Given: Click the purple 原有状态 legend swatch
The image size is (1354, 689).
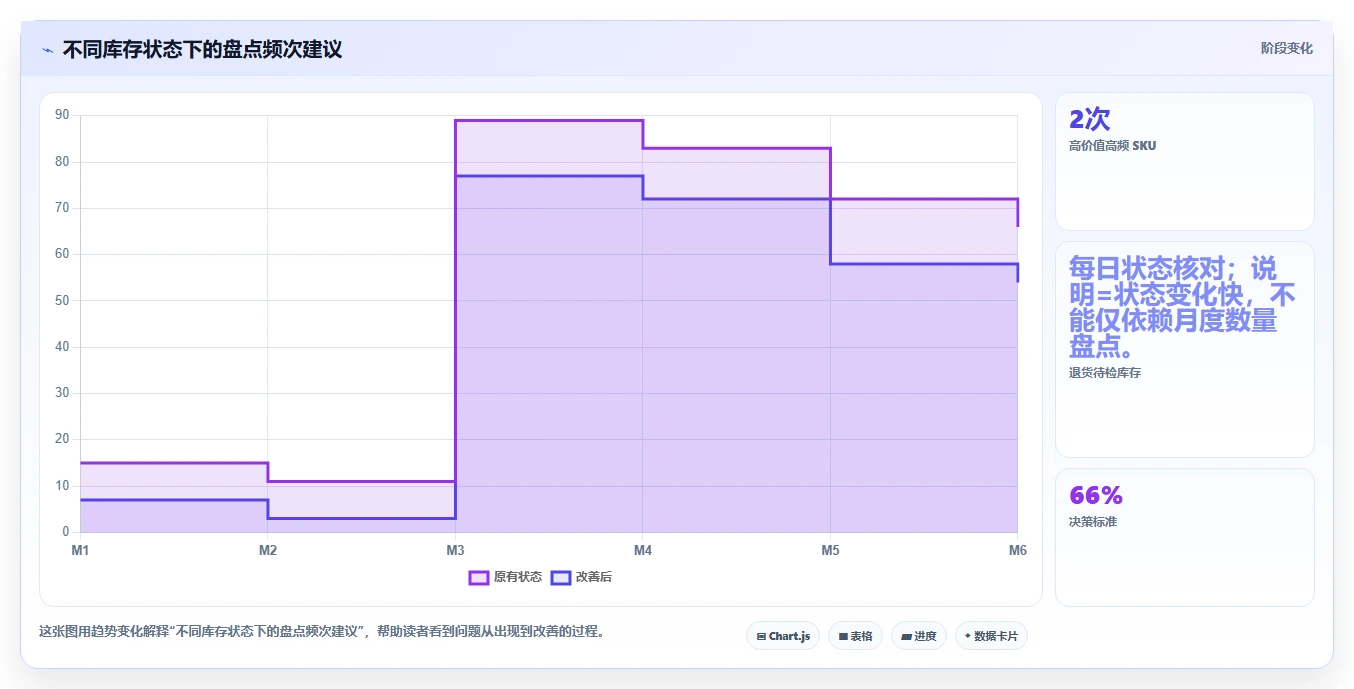Looking at the screenshot, I should click(479, 577).
